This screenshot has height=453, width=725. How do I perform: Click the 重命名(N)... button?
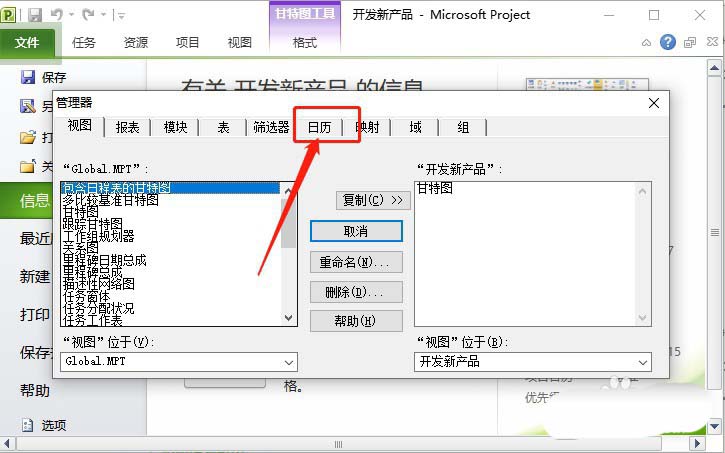coord(356,263)
